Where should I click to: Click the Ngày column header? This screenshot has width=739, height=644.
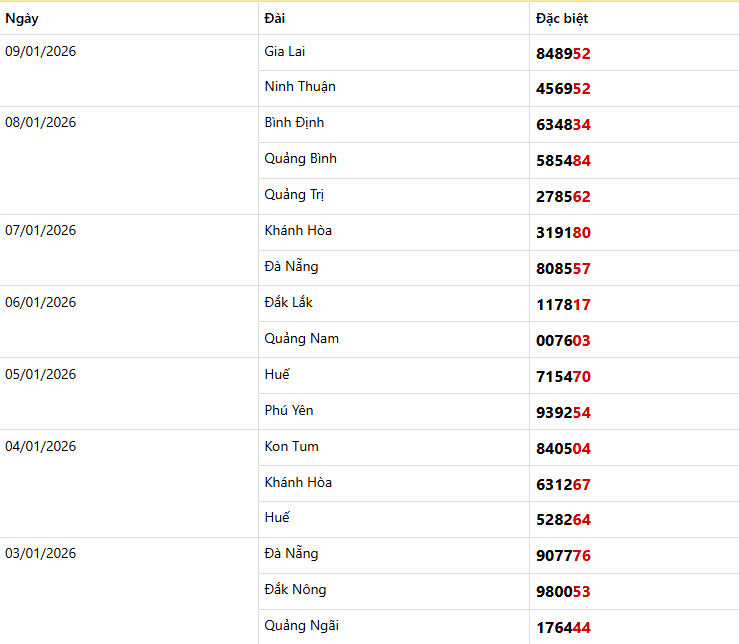[x=22, y=18]
